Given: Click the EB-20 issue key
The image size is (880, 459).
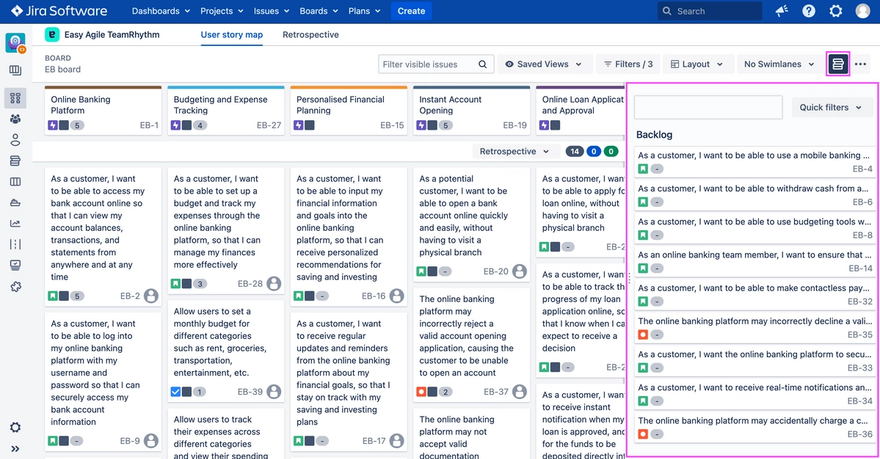Looking at the screenshot, I should (x=496, y=272).
